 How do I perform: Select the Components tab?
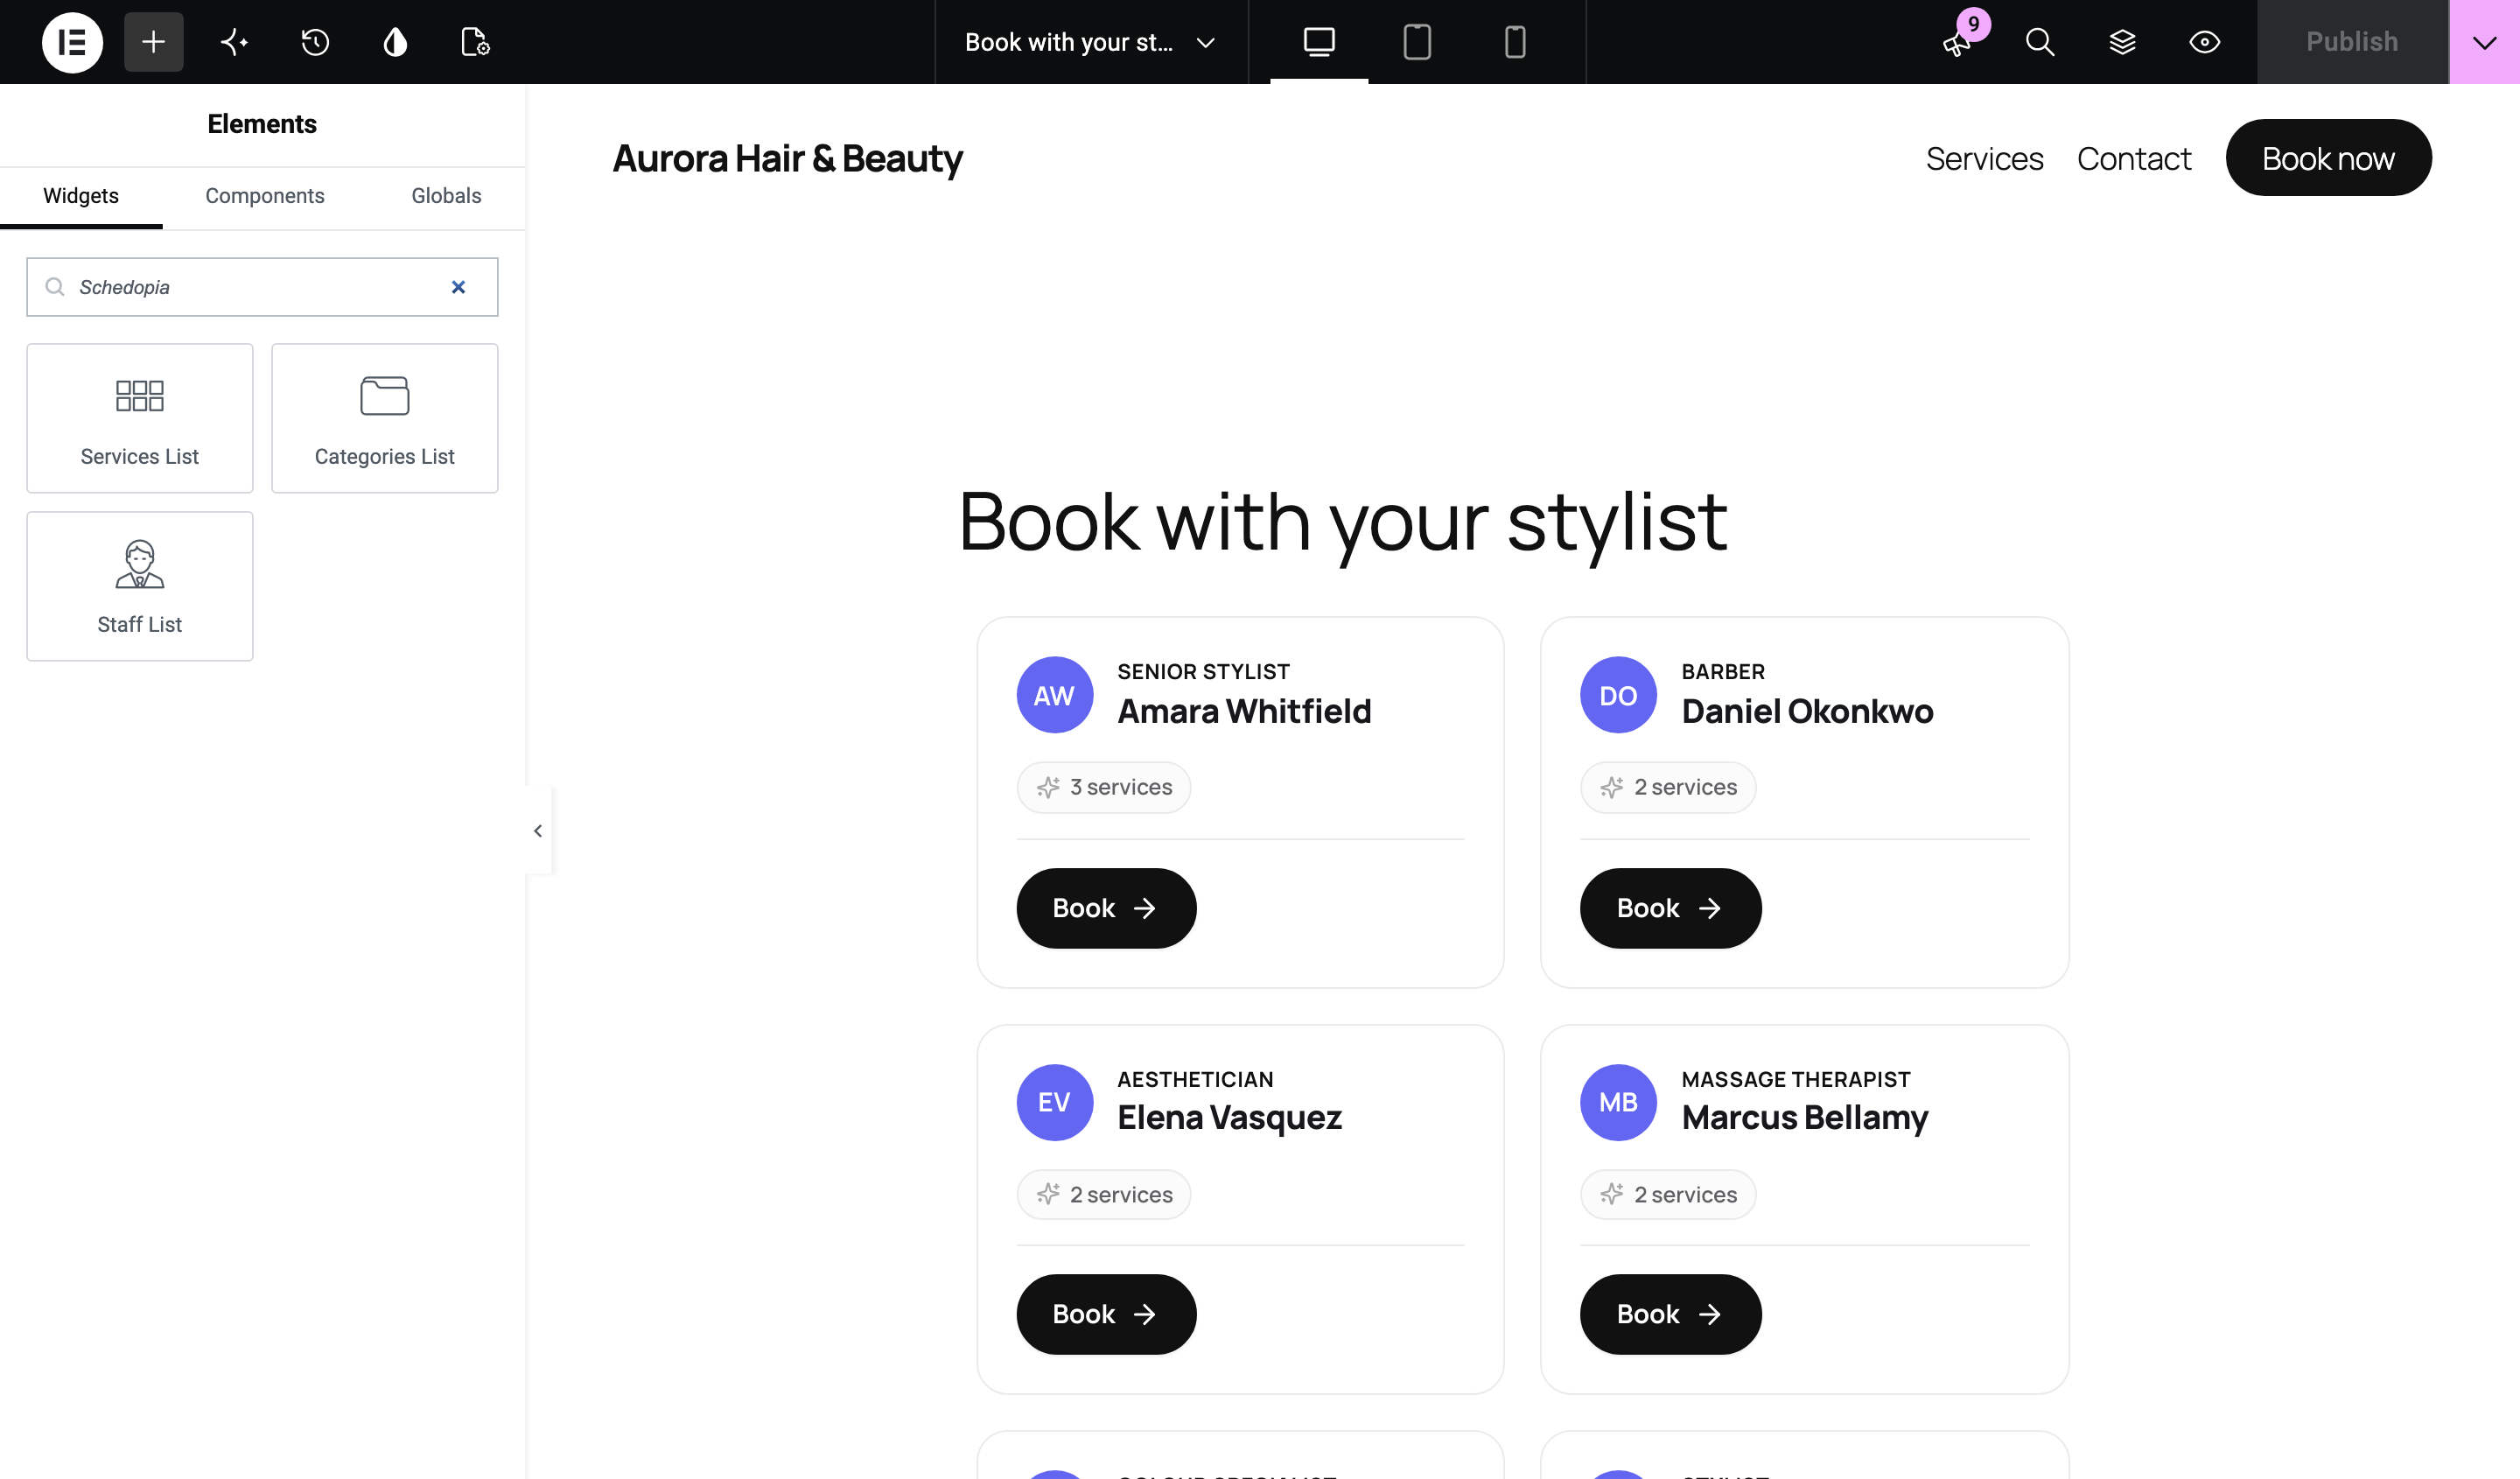[x=265, y=196]
